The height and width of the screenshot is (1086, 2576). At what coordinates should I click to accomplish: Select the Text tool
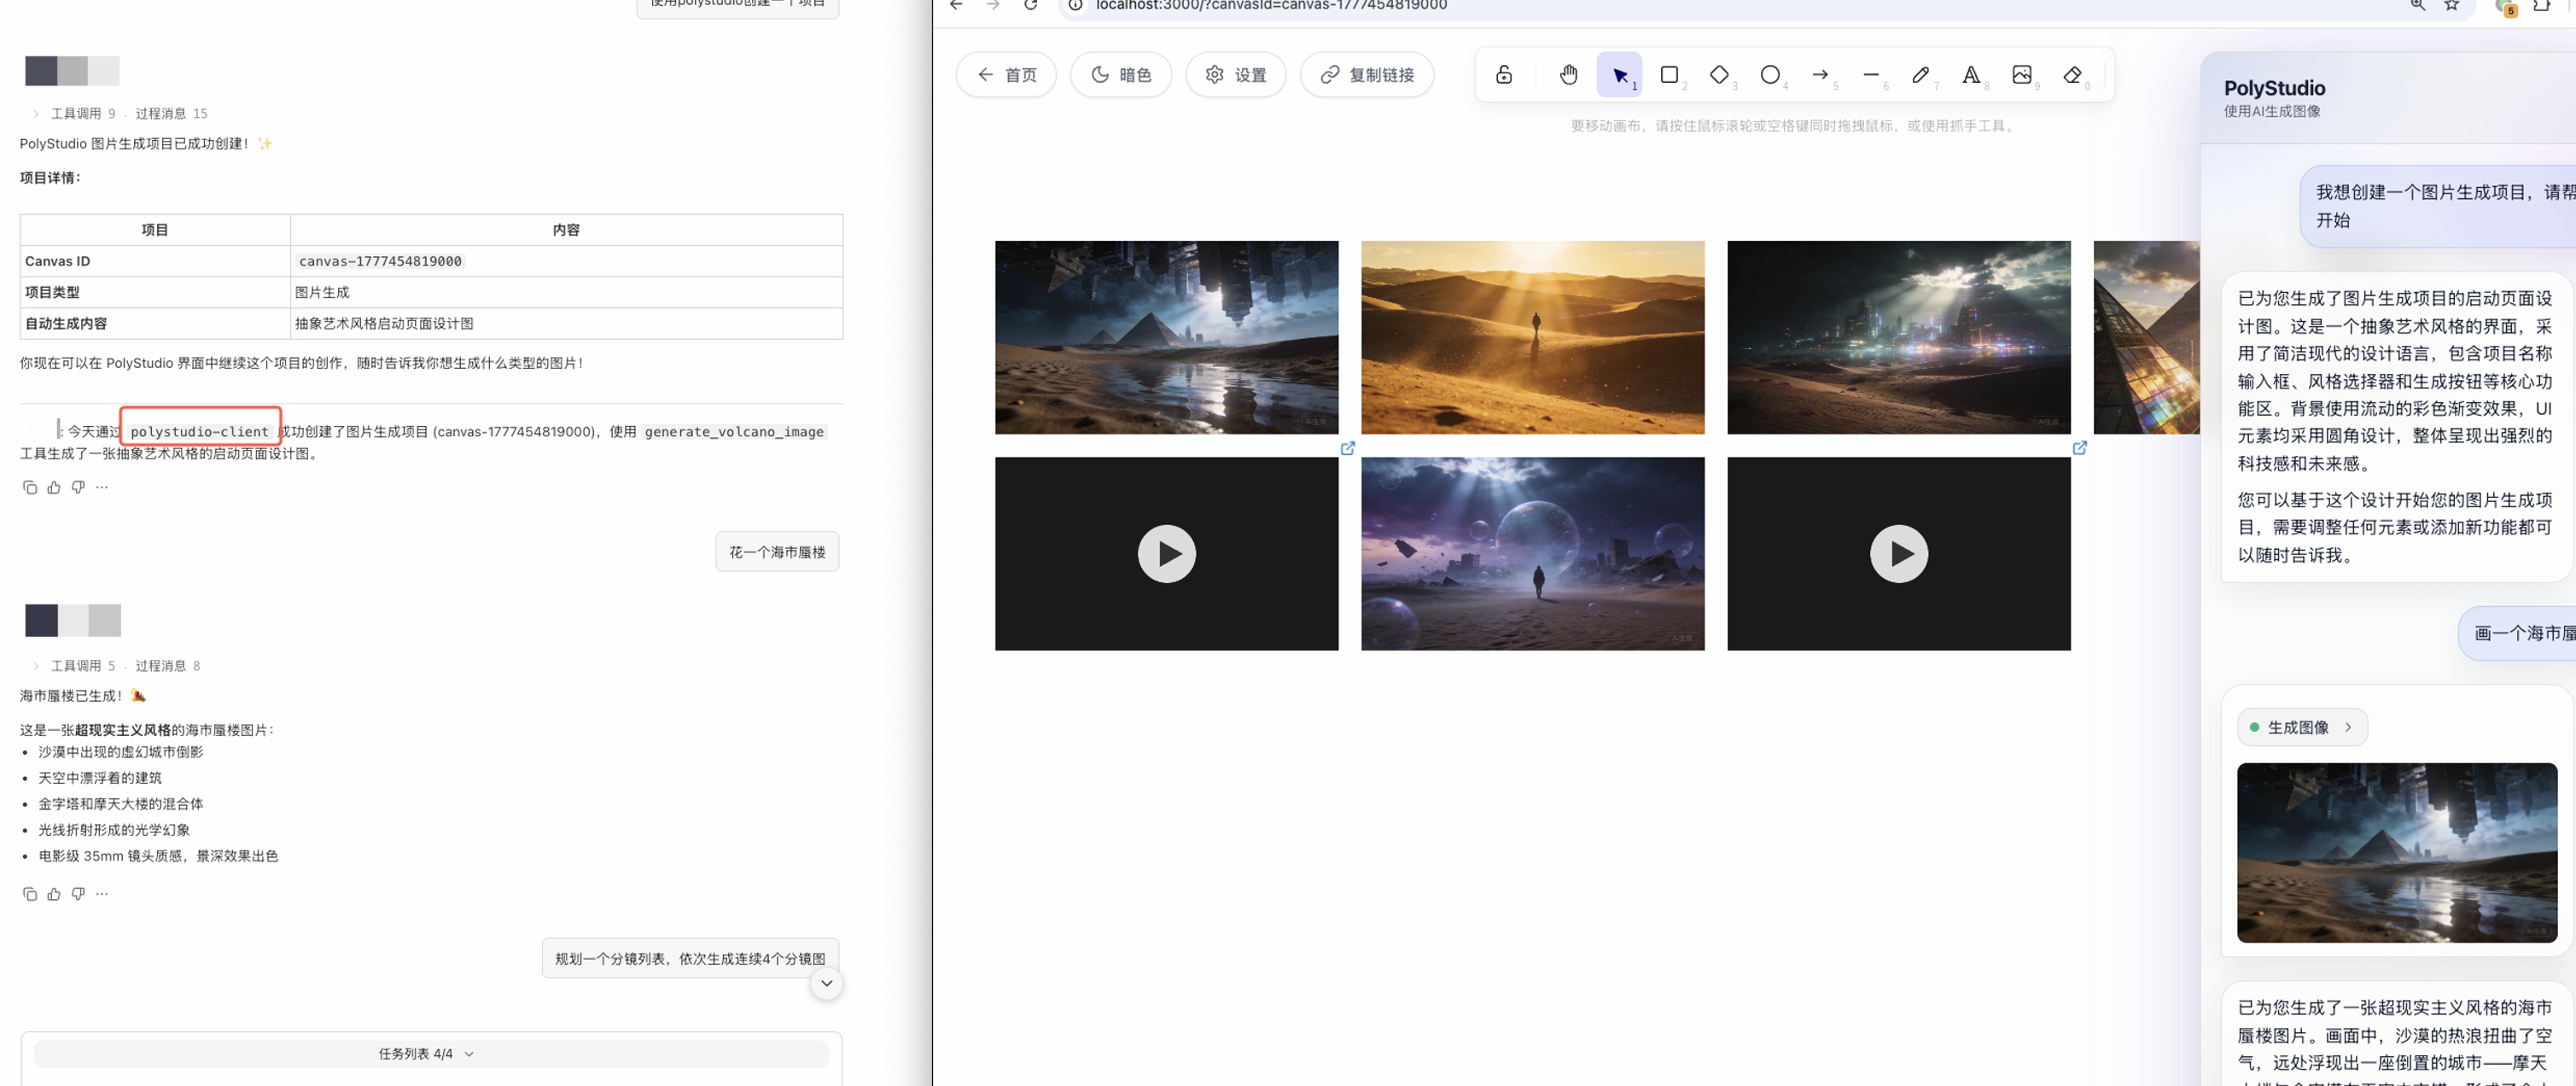click(1971, 75)
